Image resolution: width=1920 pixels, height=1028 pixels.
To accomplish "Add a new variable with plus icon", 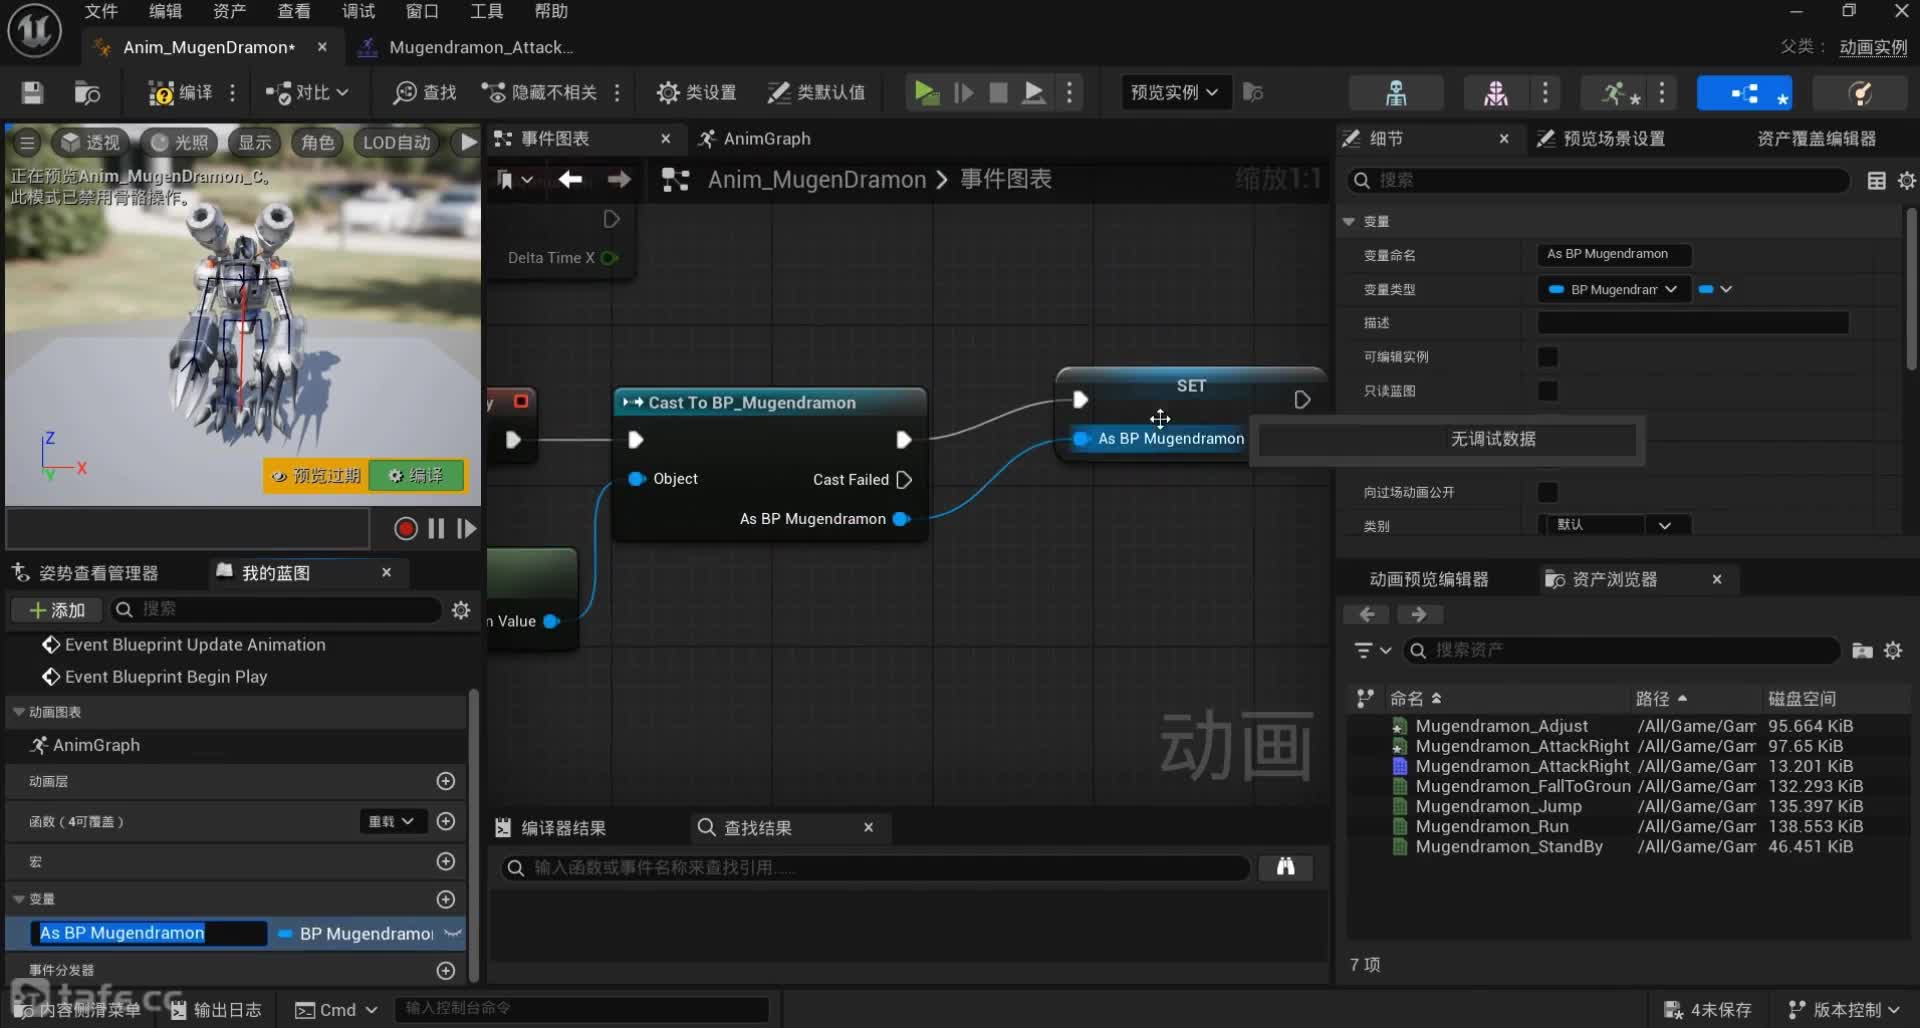I will (446, 899).
